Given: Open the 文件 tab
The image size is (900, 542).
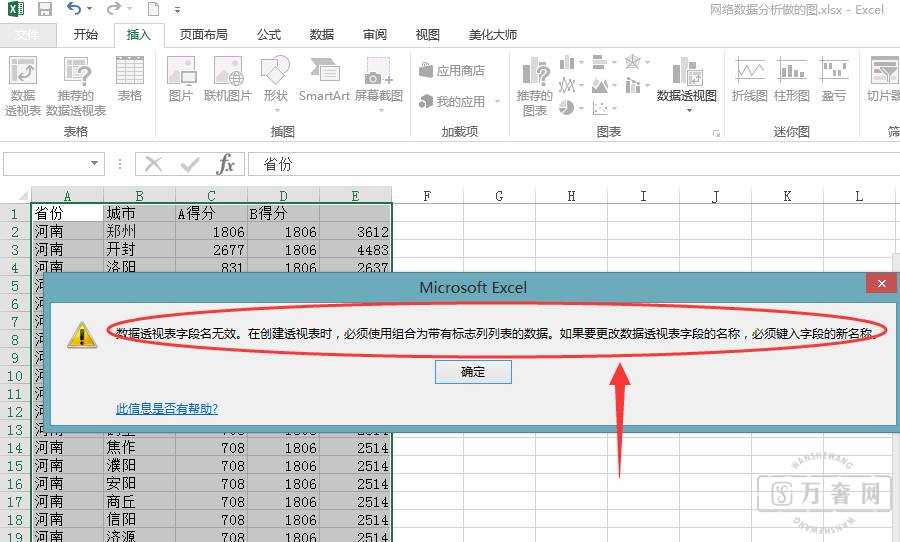Looking at the screenshot, I should [28, 35].
